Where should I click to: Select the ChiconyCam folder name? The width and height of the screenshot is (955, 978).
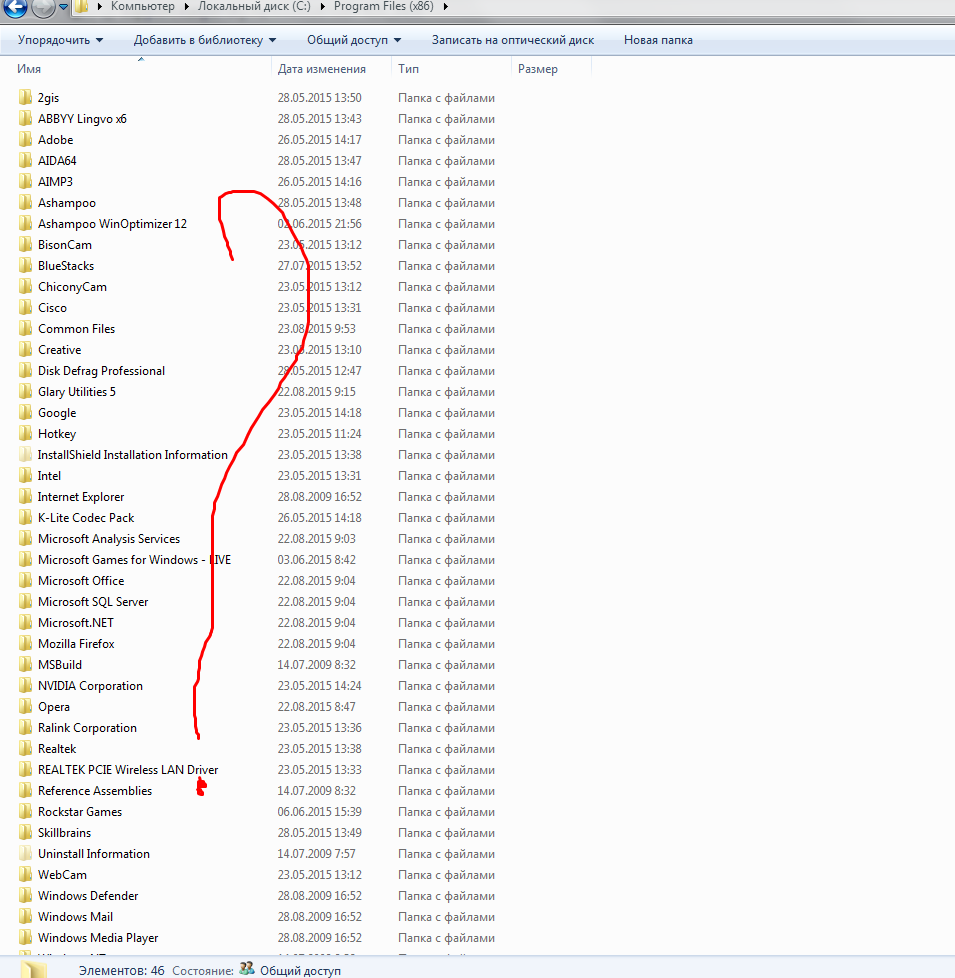click(x=72, y=287)
